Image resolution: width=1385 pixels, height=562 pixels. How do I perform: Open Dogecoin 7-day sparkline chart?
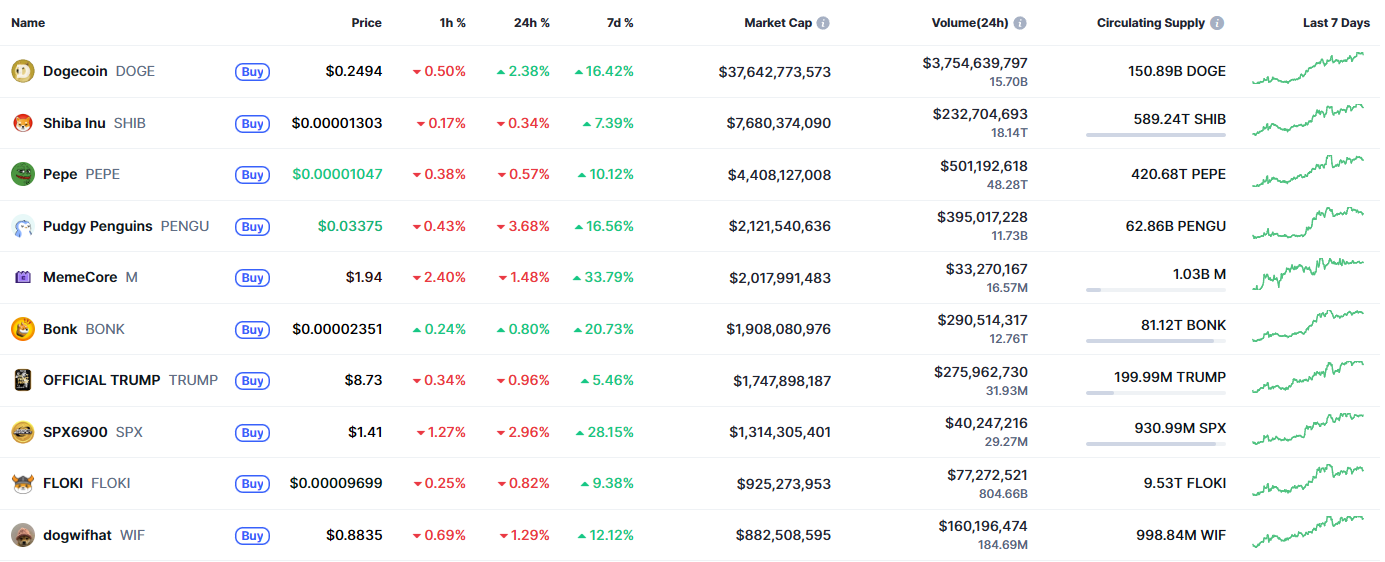click(x=1308, y=70)
